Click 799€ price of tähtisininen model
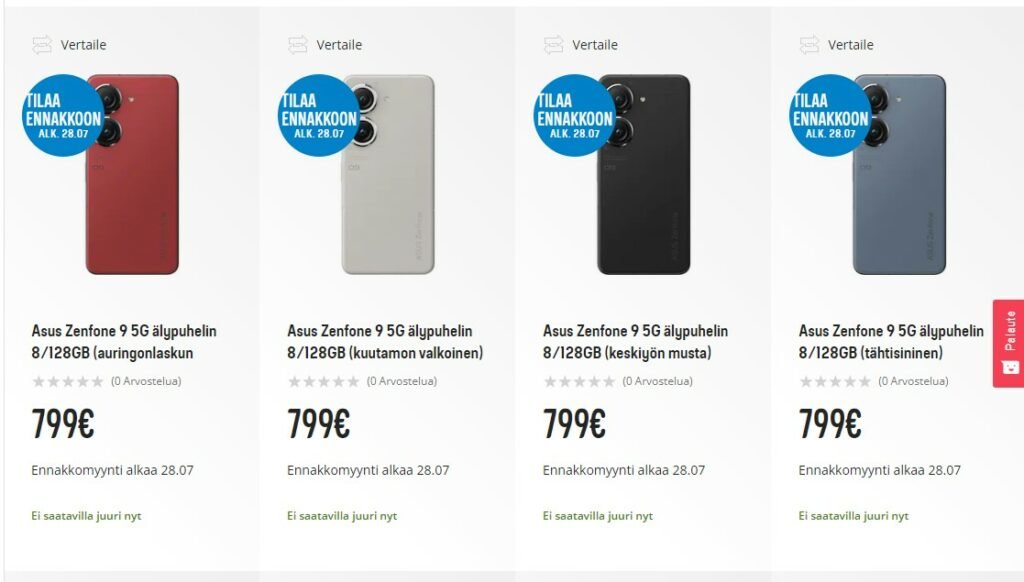 point(830,423)
